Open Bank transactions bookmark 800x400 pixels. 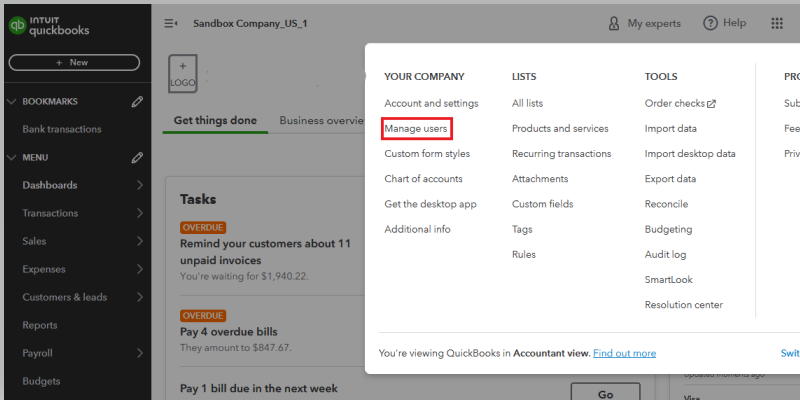coord(62,129)
